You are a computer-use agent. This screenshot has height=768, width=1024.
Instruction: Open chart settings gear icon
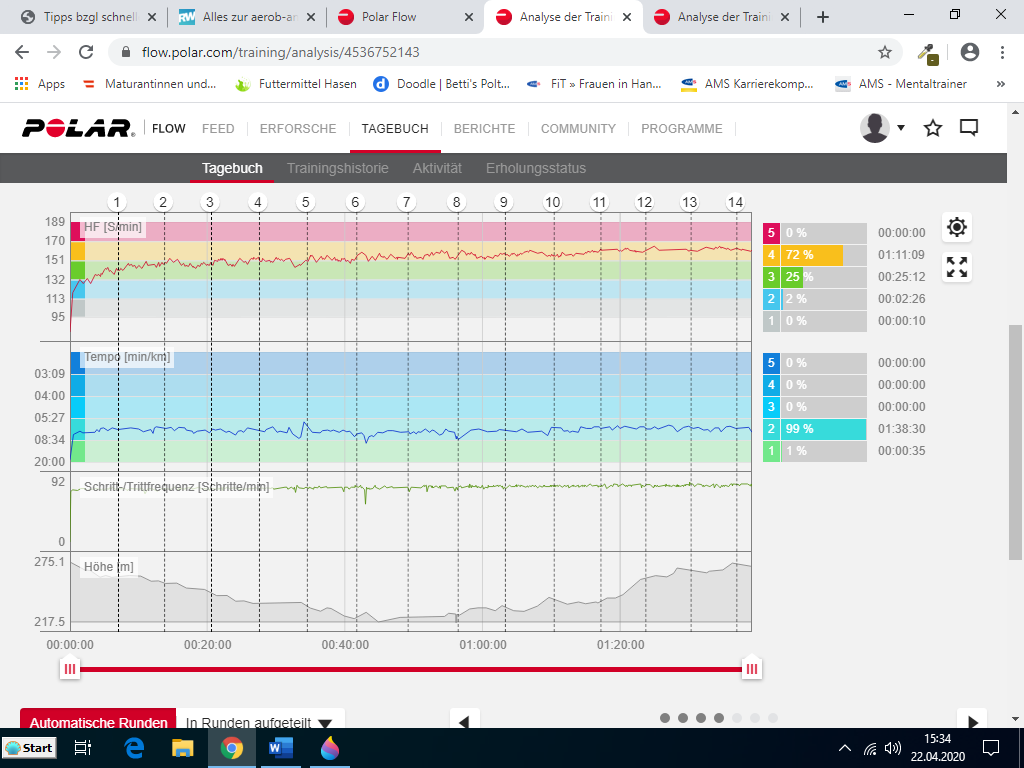(957, 228)
